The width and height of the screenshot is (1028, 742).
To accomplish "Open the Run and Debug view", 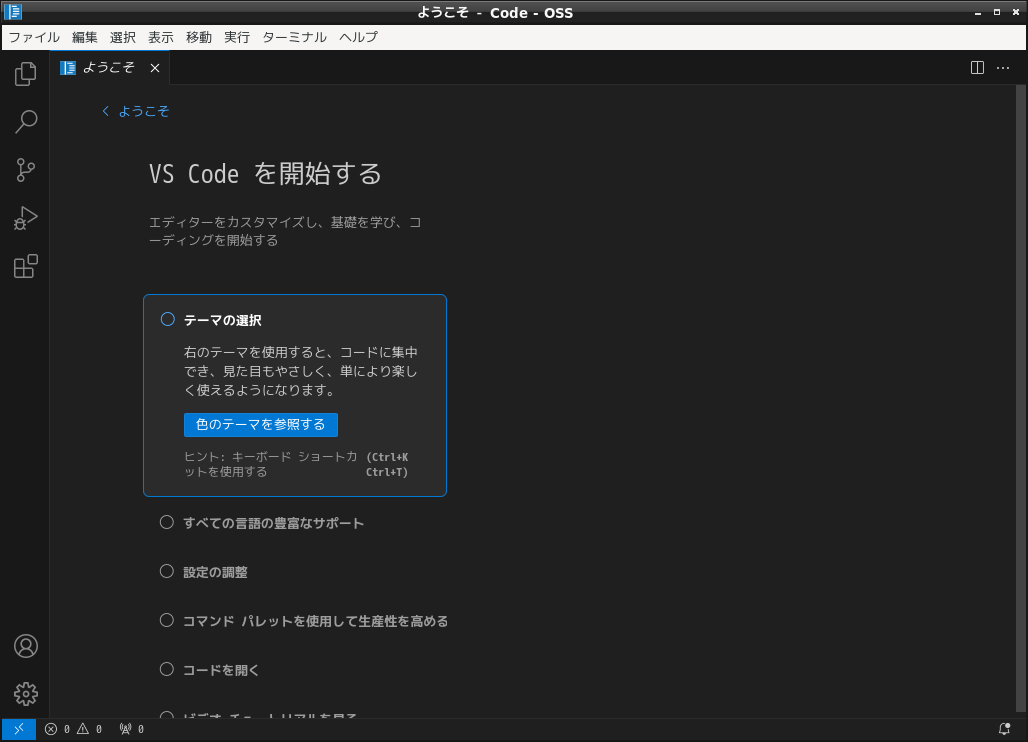I will 26,218.
